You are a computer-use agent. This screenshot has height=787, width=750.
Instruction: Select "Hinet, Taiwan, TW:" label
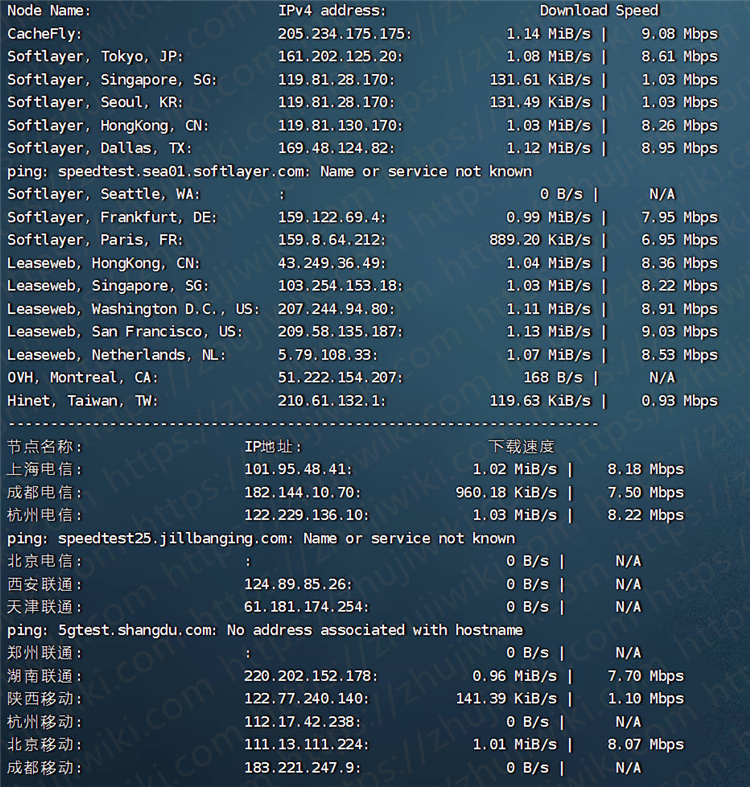83,401
